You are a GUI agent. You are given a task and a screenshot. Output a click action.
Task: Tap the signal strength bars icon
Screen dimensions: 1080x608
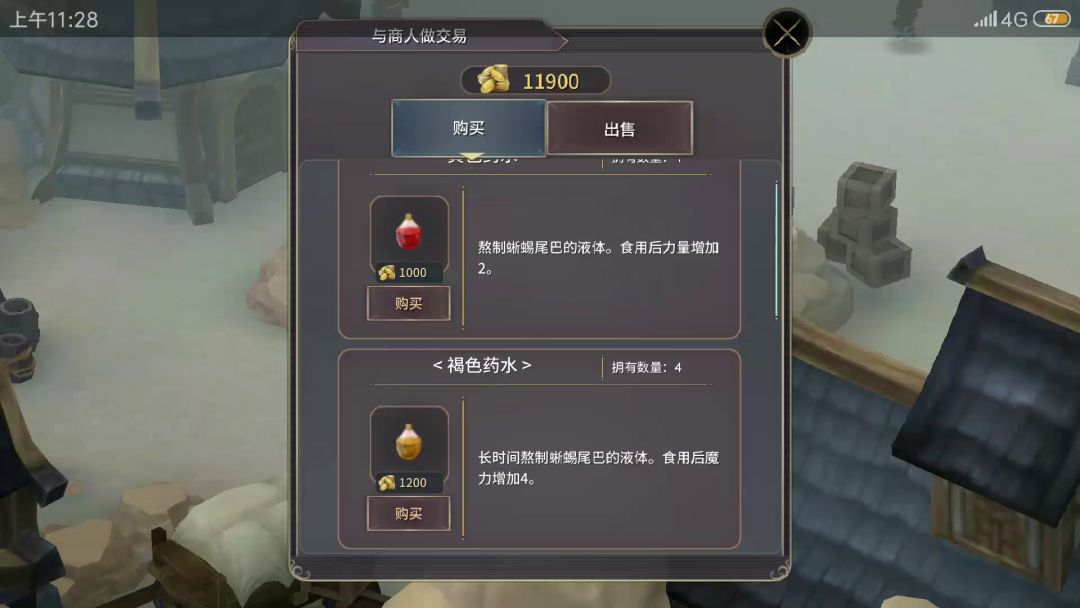986,19
